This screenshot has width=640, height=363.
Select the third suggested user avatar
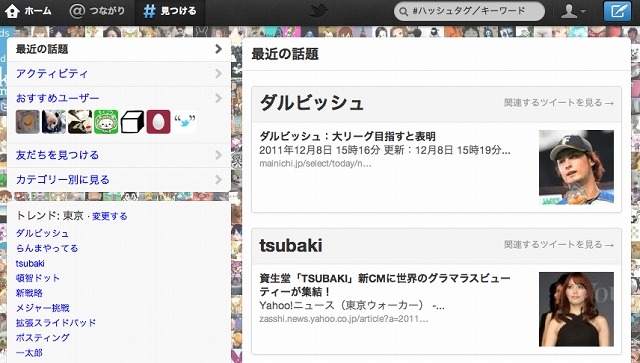coord(80,122)
